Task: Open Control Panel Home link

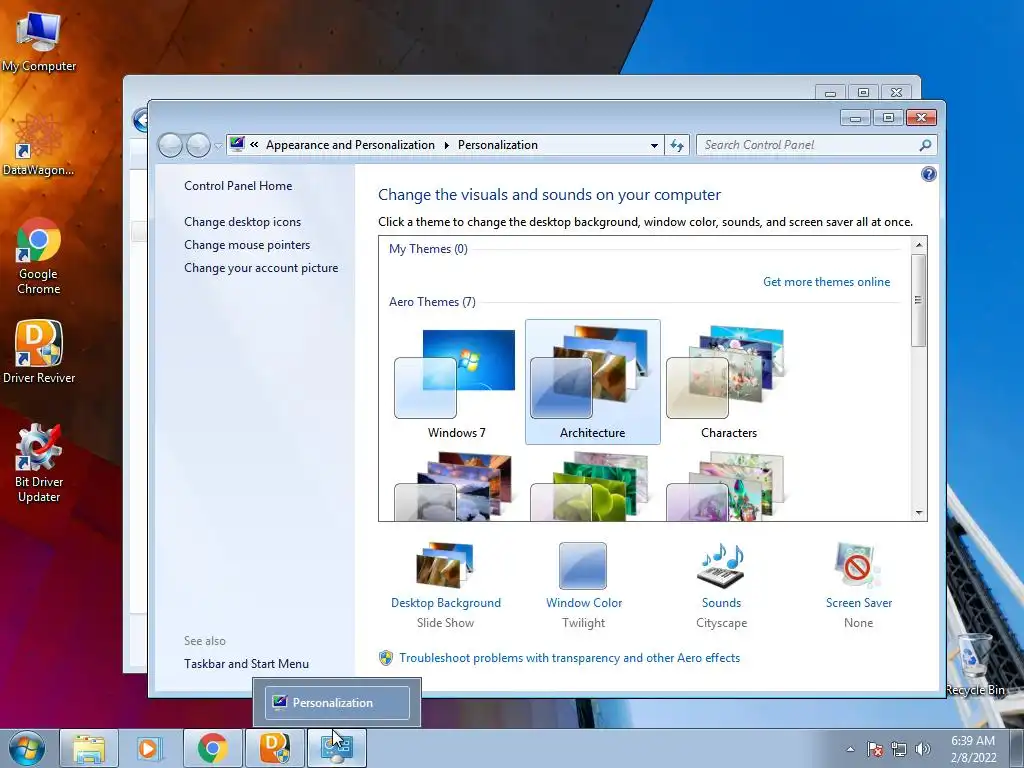Action: [x=238, y=185]
